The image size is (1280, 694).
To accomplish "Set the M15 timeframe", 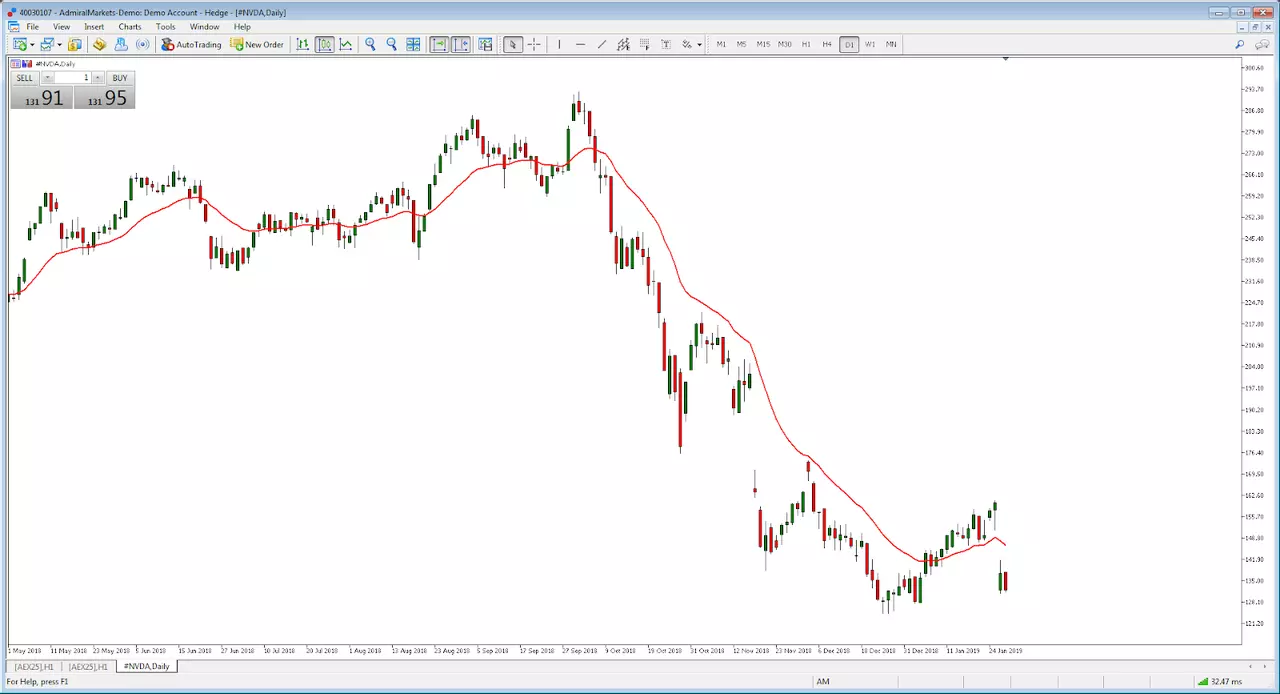I will [x=763, y=44].
